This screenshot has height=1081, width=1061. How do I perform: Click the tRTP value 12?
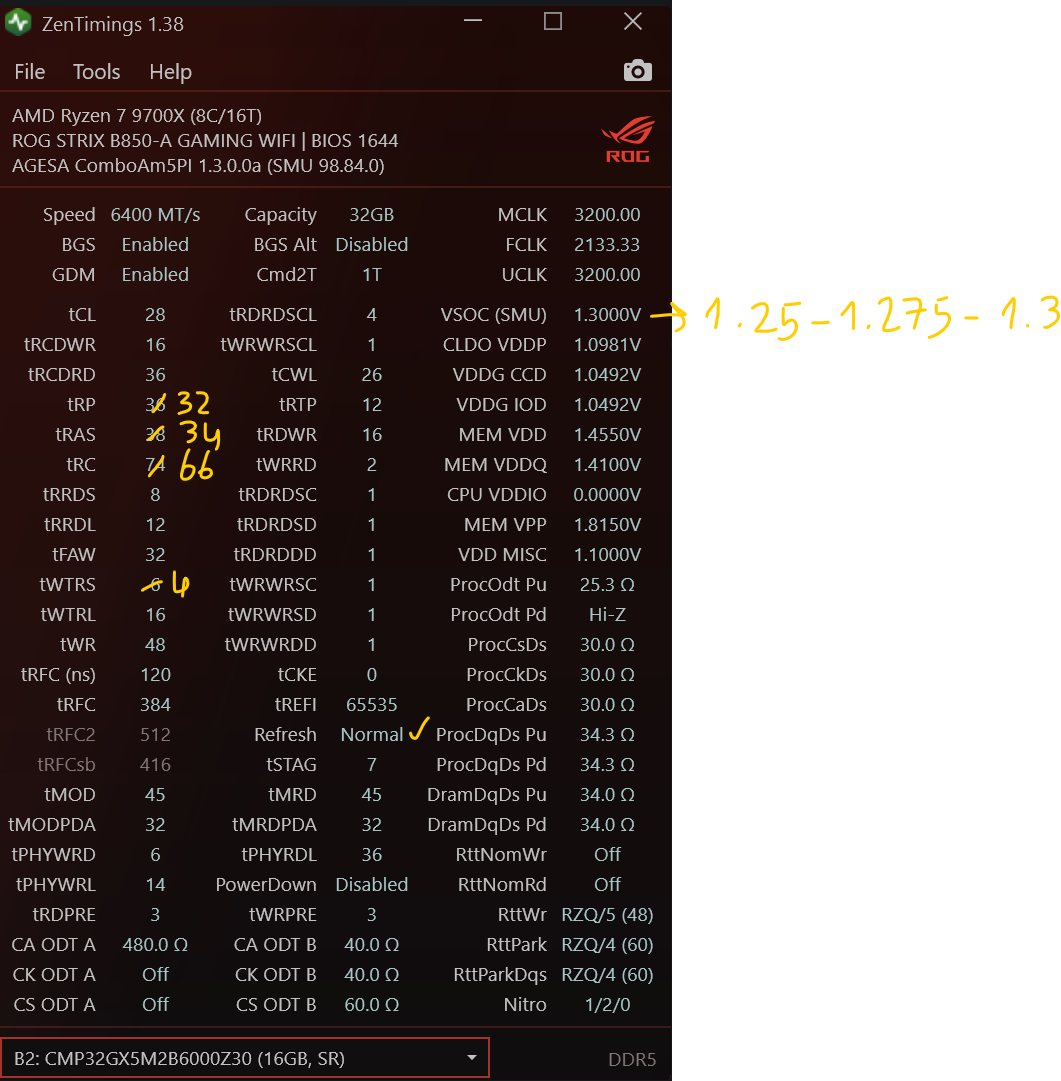point(372,405)
